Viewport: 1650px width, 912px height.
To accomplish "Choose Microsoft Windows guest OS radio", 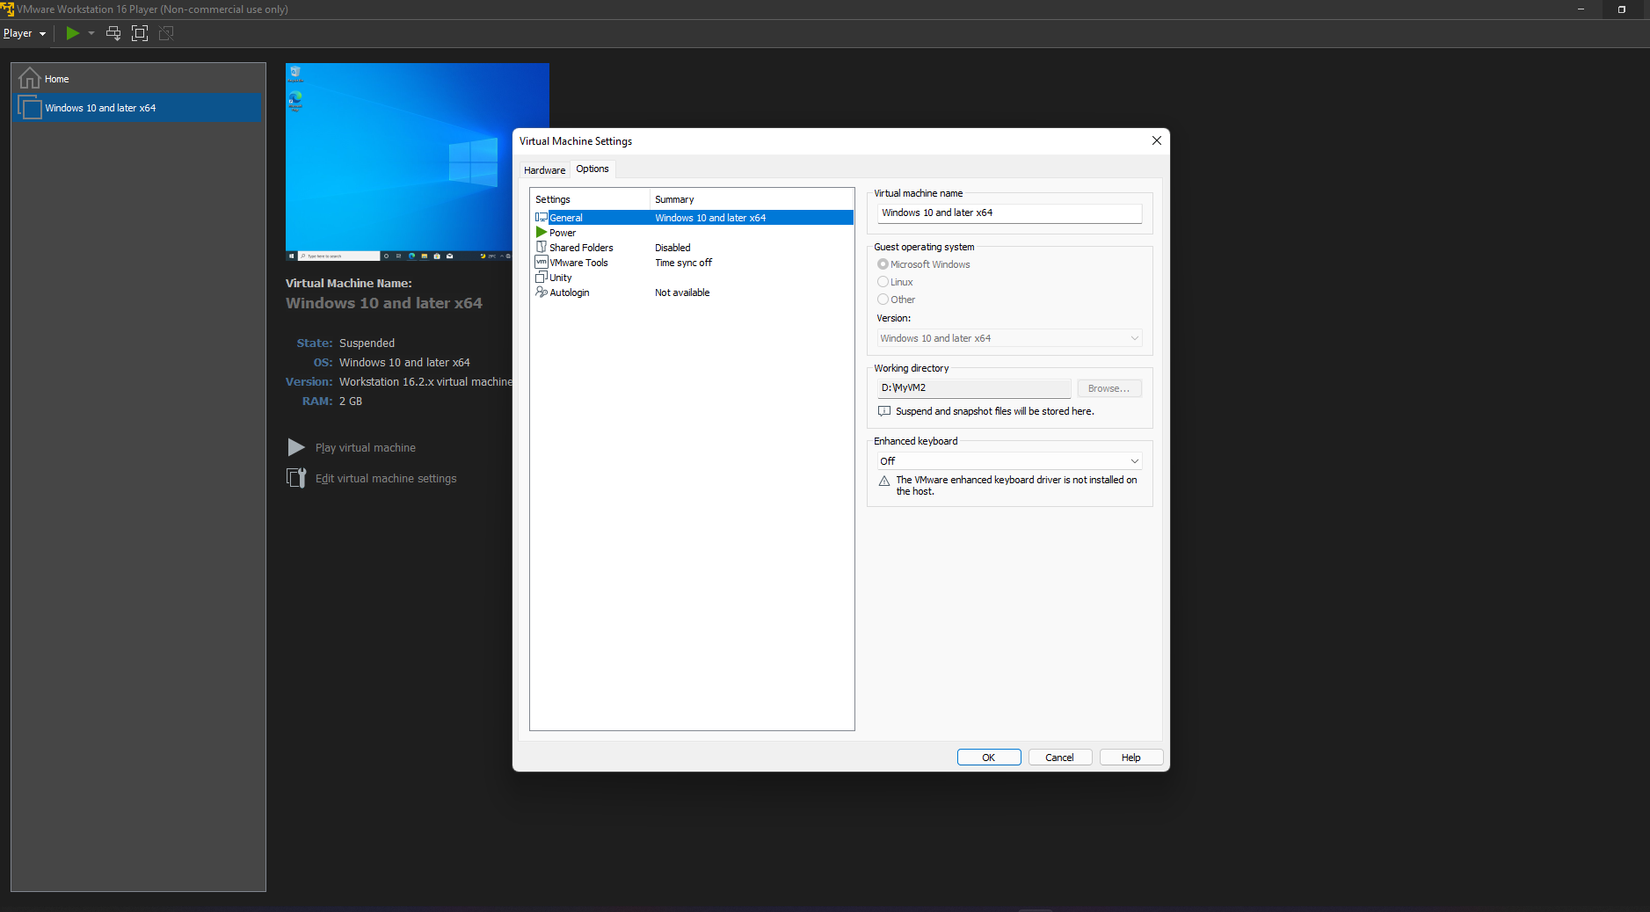I will click(883, 265).
